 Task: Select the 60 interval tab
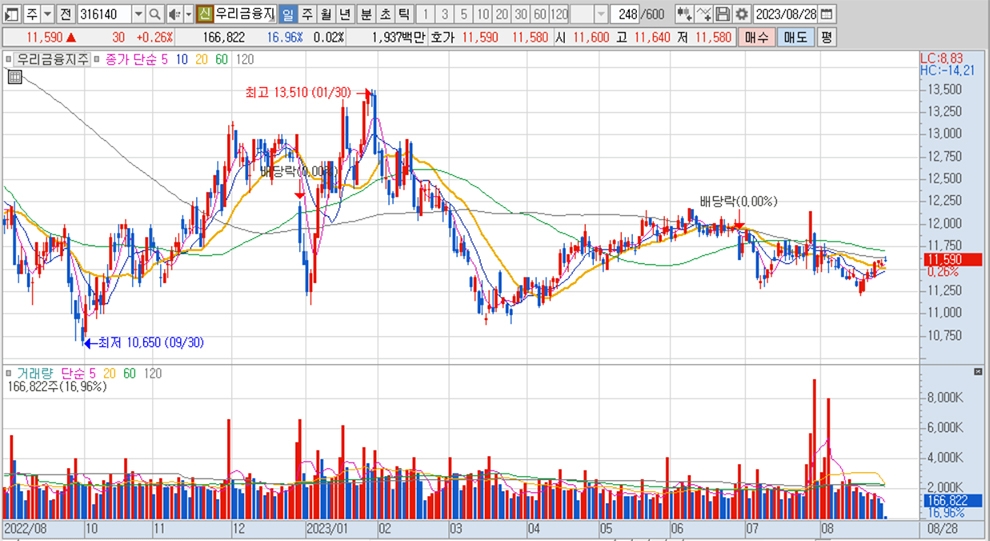coord(539,14)
